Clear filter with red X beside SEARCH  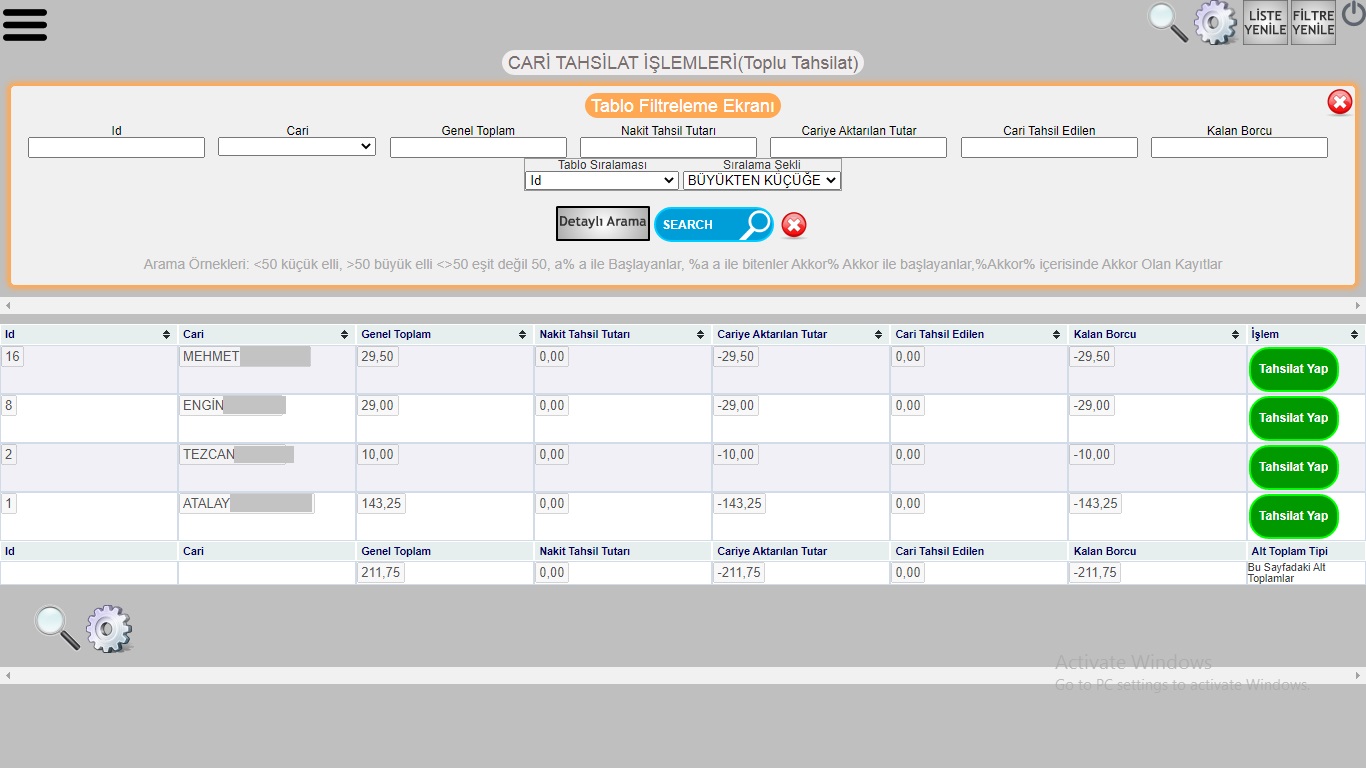coord(794,225)
